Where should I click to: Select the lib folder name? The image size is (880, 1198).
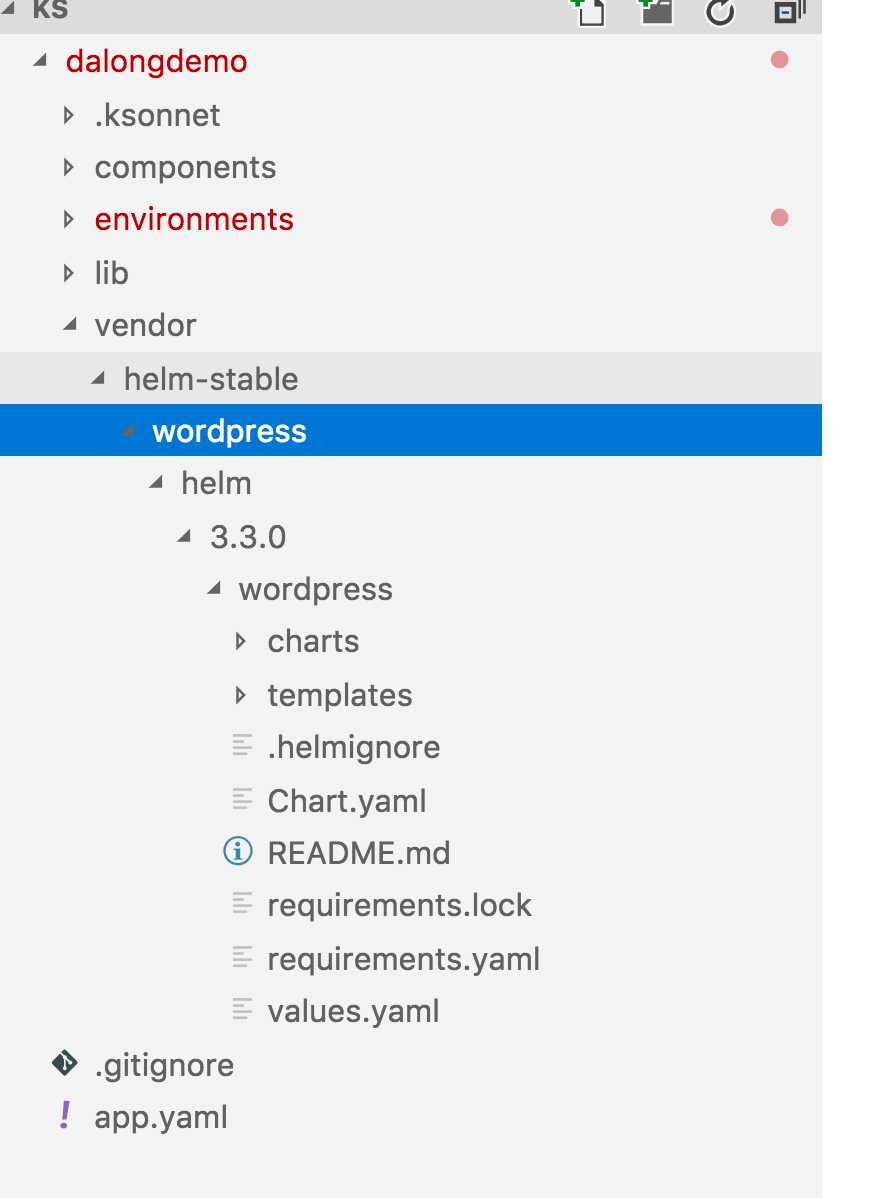point(112,273)
